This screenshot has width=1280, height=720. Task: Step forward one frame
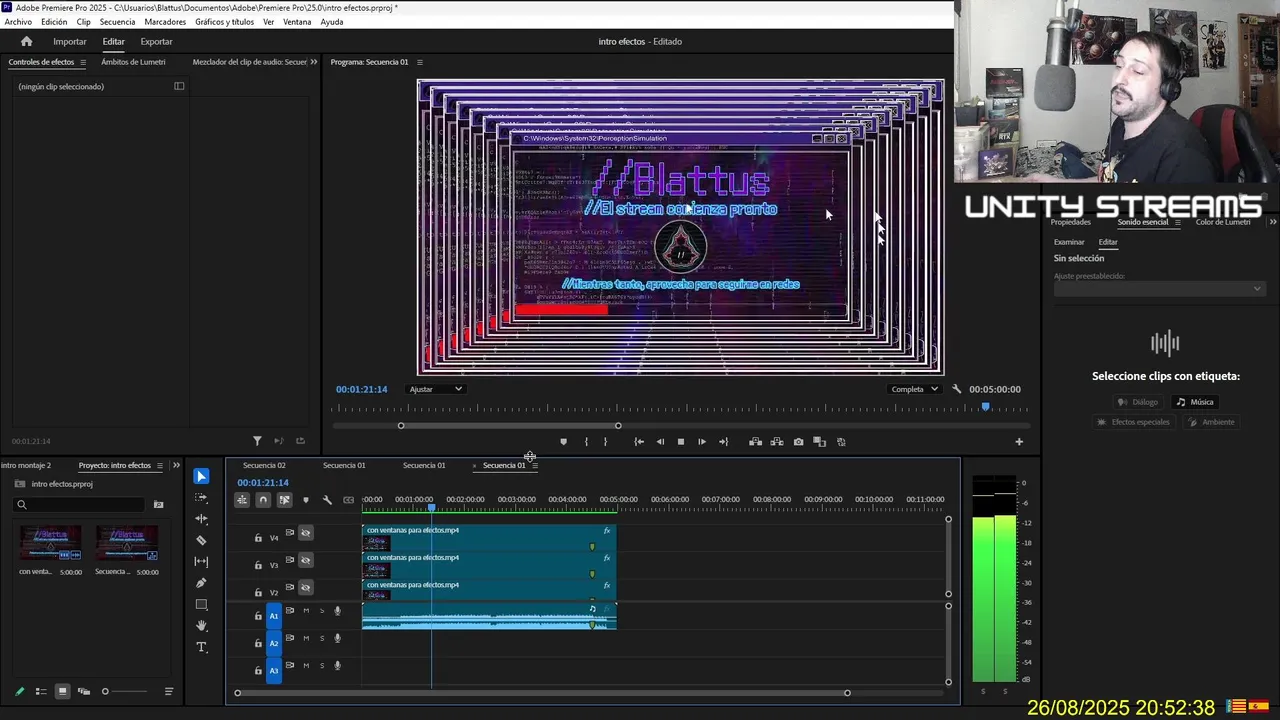click(x=702, y=441)
